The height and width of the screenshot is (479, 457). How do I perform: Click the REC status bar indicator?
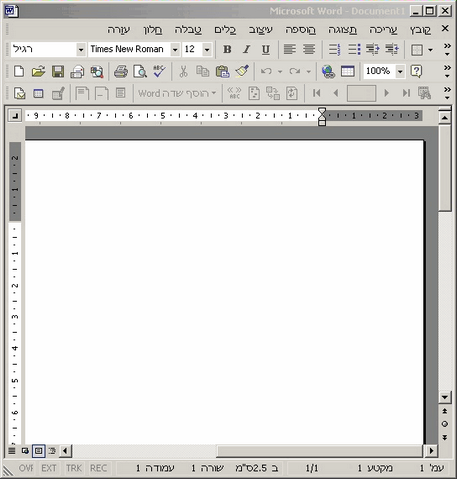[x=98, y=468]
